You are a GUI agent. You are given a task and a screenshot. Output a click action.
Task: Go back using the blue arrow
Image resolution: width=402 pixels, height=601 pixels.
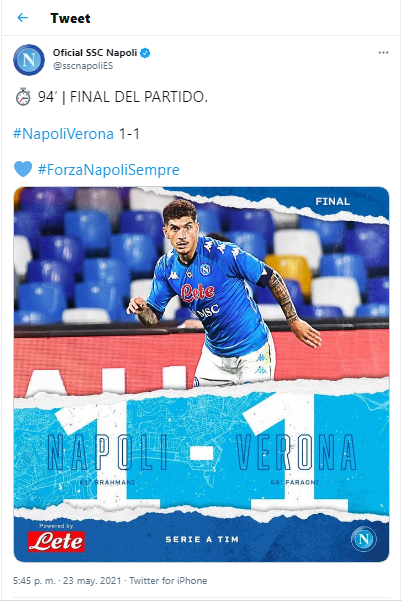pyautogui.click(x=23, y=18)
